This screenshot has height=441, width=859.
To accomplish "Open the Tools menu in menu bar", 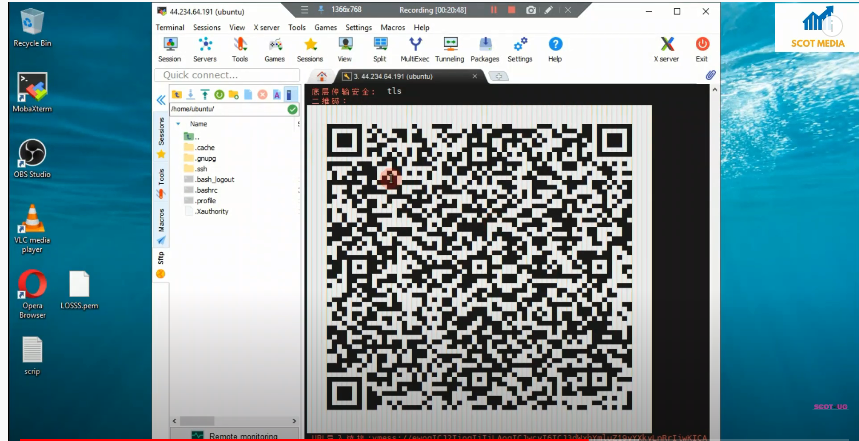I will coord(297,27).
